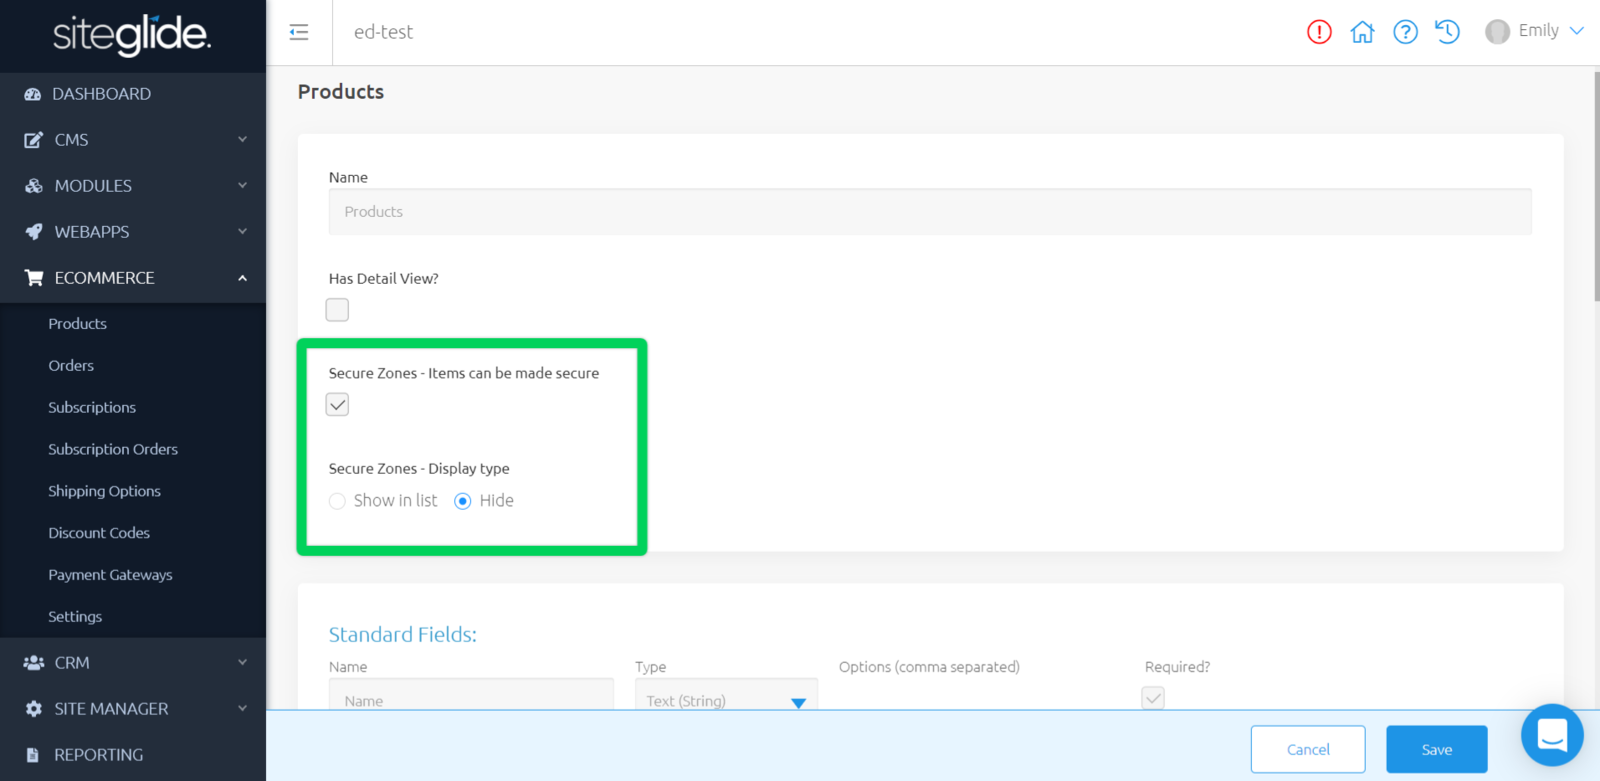Image resolution: width=1600 pixels, height=781 pixels.
Task: Go to Discount Codes in sidebar
Action: (99, 533)
